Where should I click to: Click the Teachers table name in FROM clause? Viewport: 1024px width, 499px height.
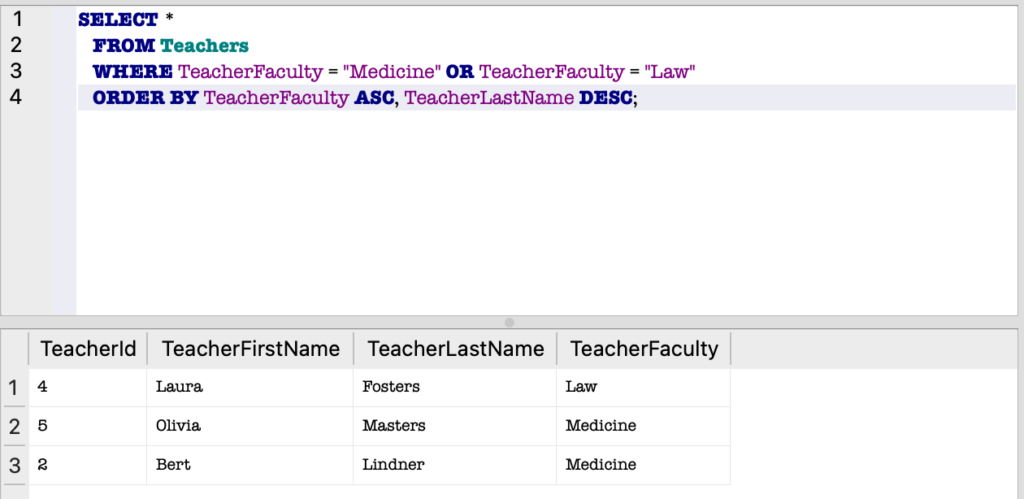204,46
